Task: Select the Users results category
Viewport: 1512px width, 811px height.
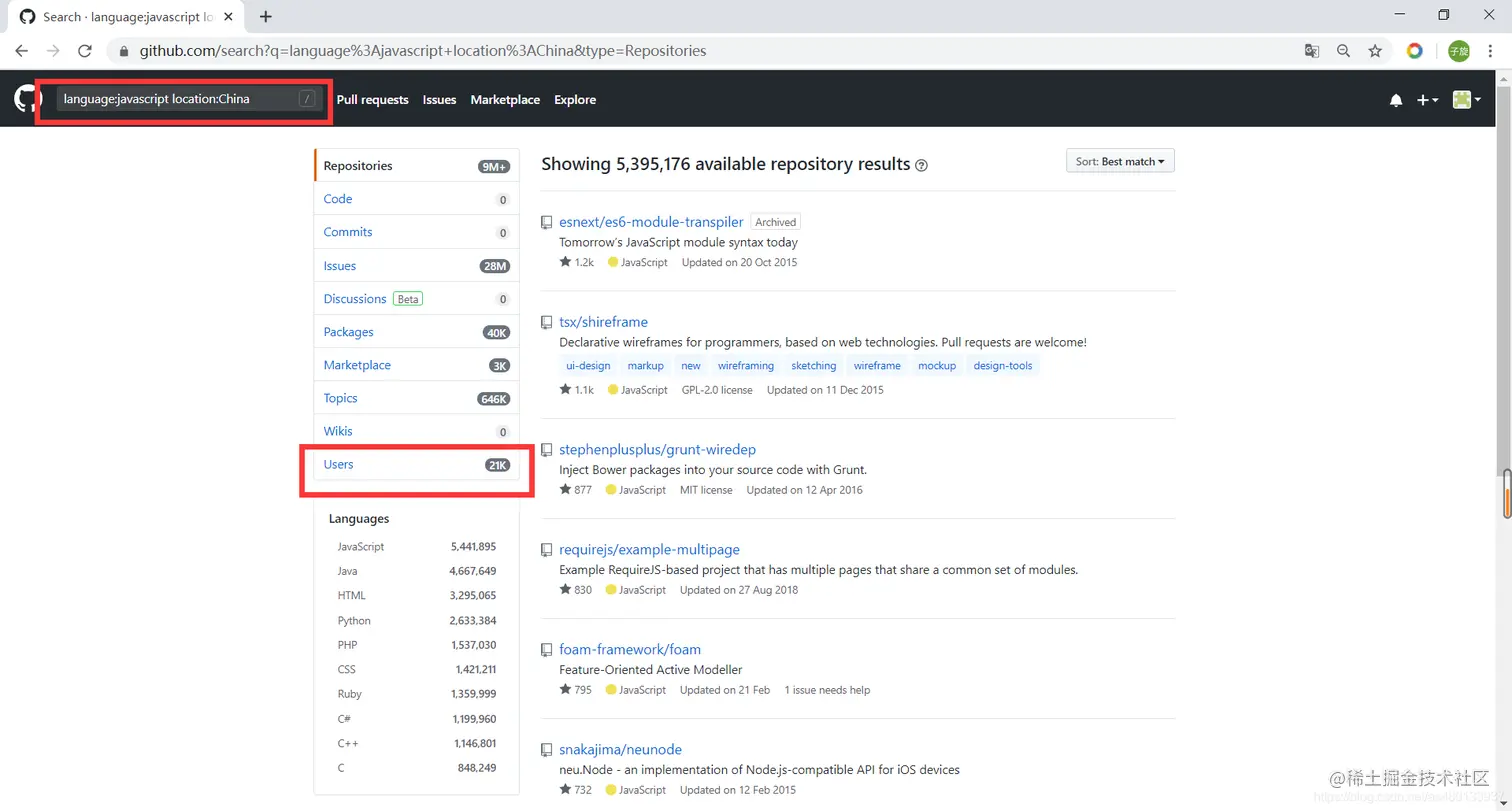Action: point(339,464)
